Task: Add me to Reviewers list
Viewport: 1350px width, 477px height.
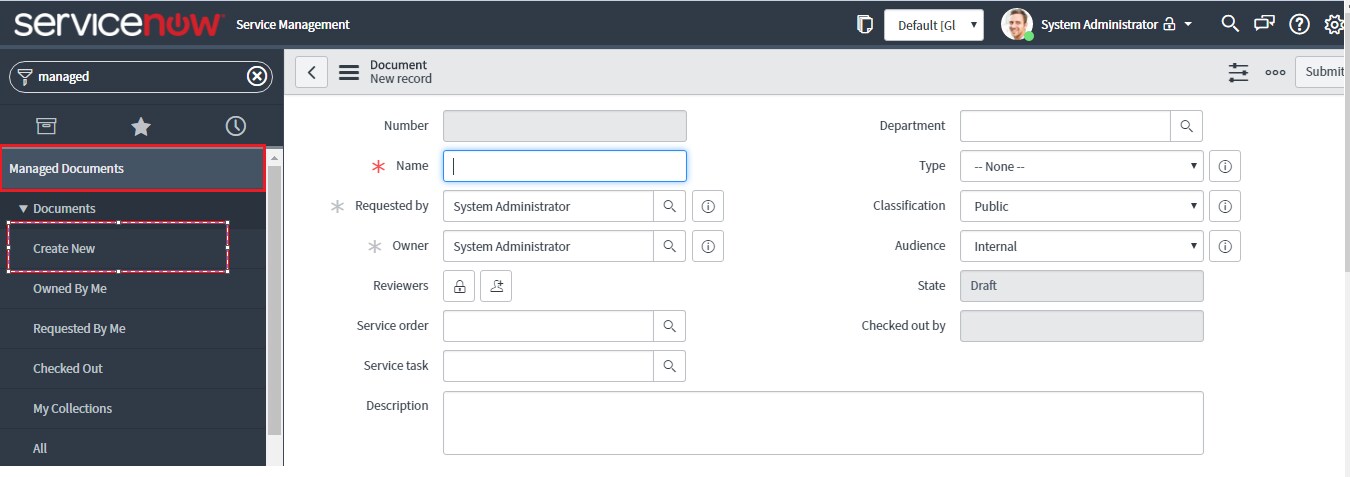Action: 496,286
